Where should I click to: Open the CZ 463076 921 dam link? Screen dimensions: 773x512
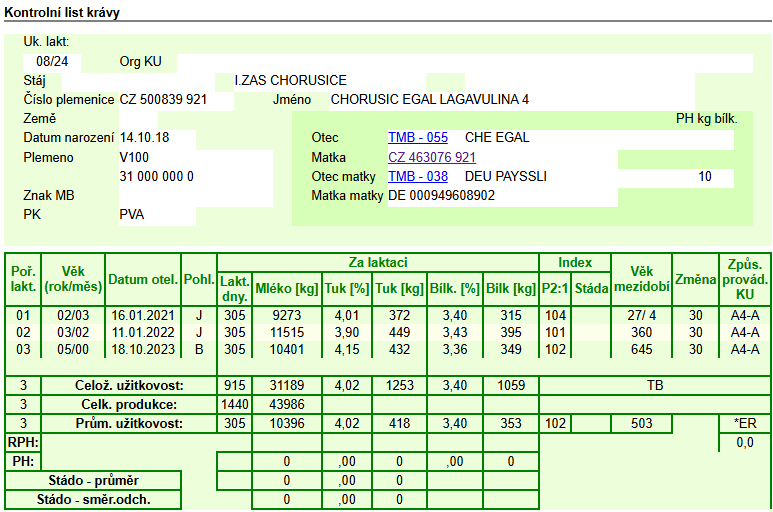[x=432, y=157]
